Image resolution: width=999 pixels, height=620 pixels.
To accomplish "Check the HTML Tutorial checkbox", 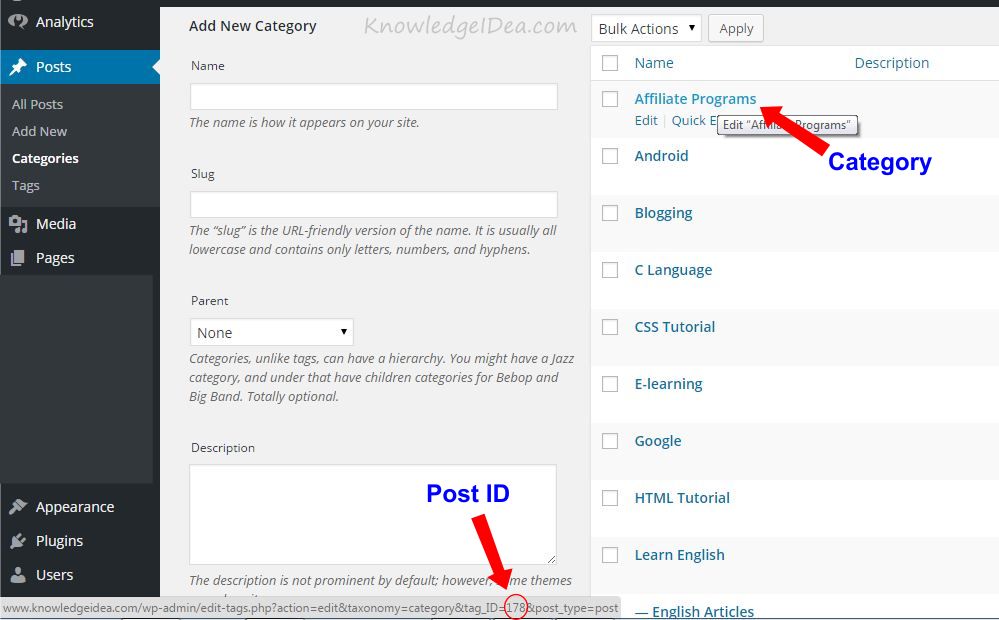I will tap(610, 498).
